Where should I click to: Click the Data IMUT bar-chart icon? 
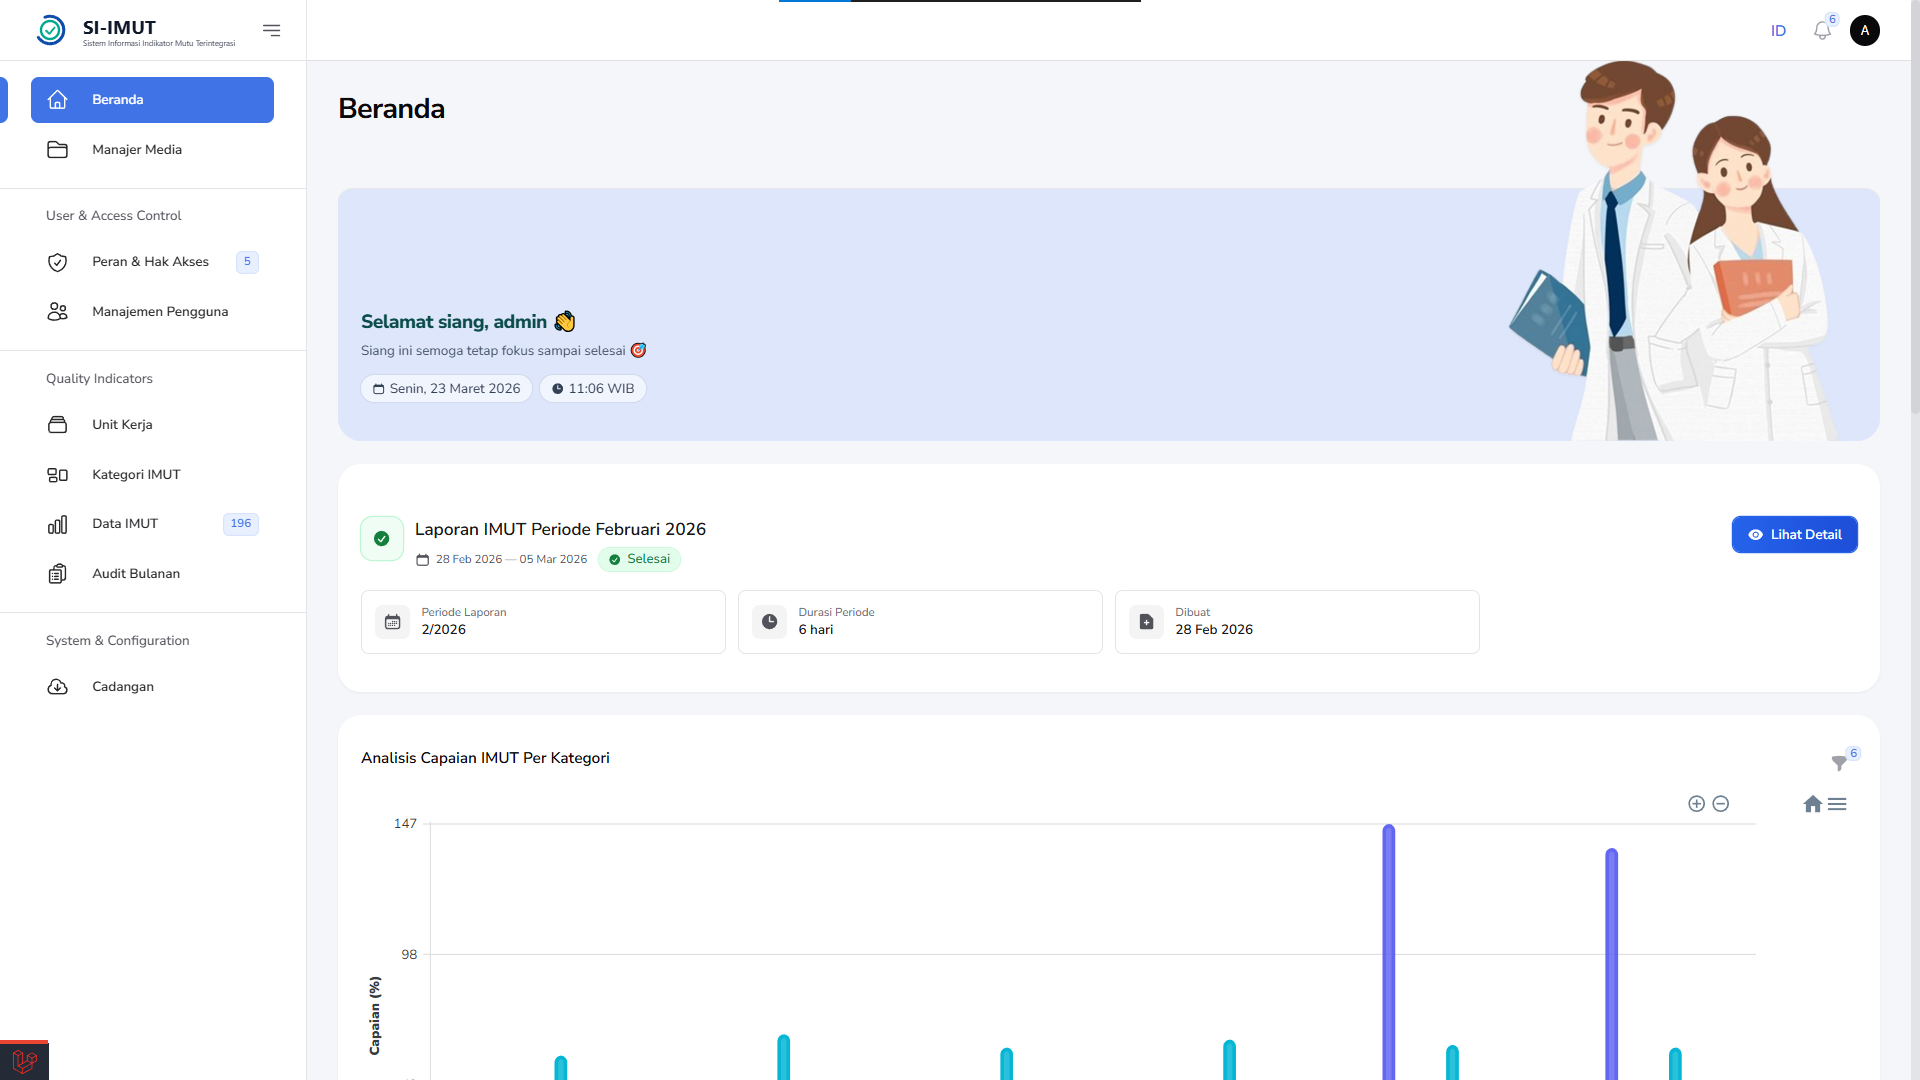point(57,523)
